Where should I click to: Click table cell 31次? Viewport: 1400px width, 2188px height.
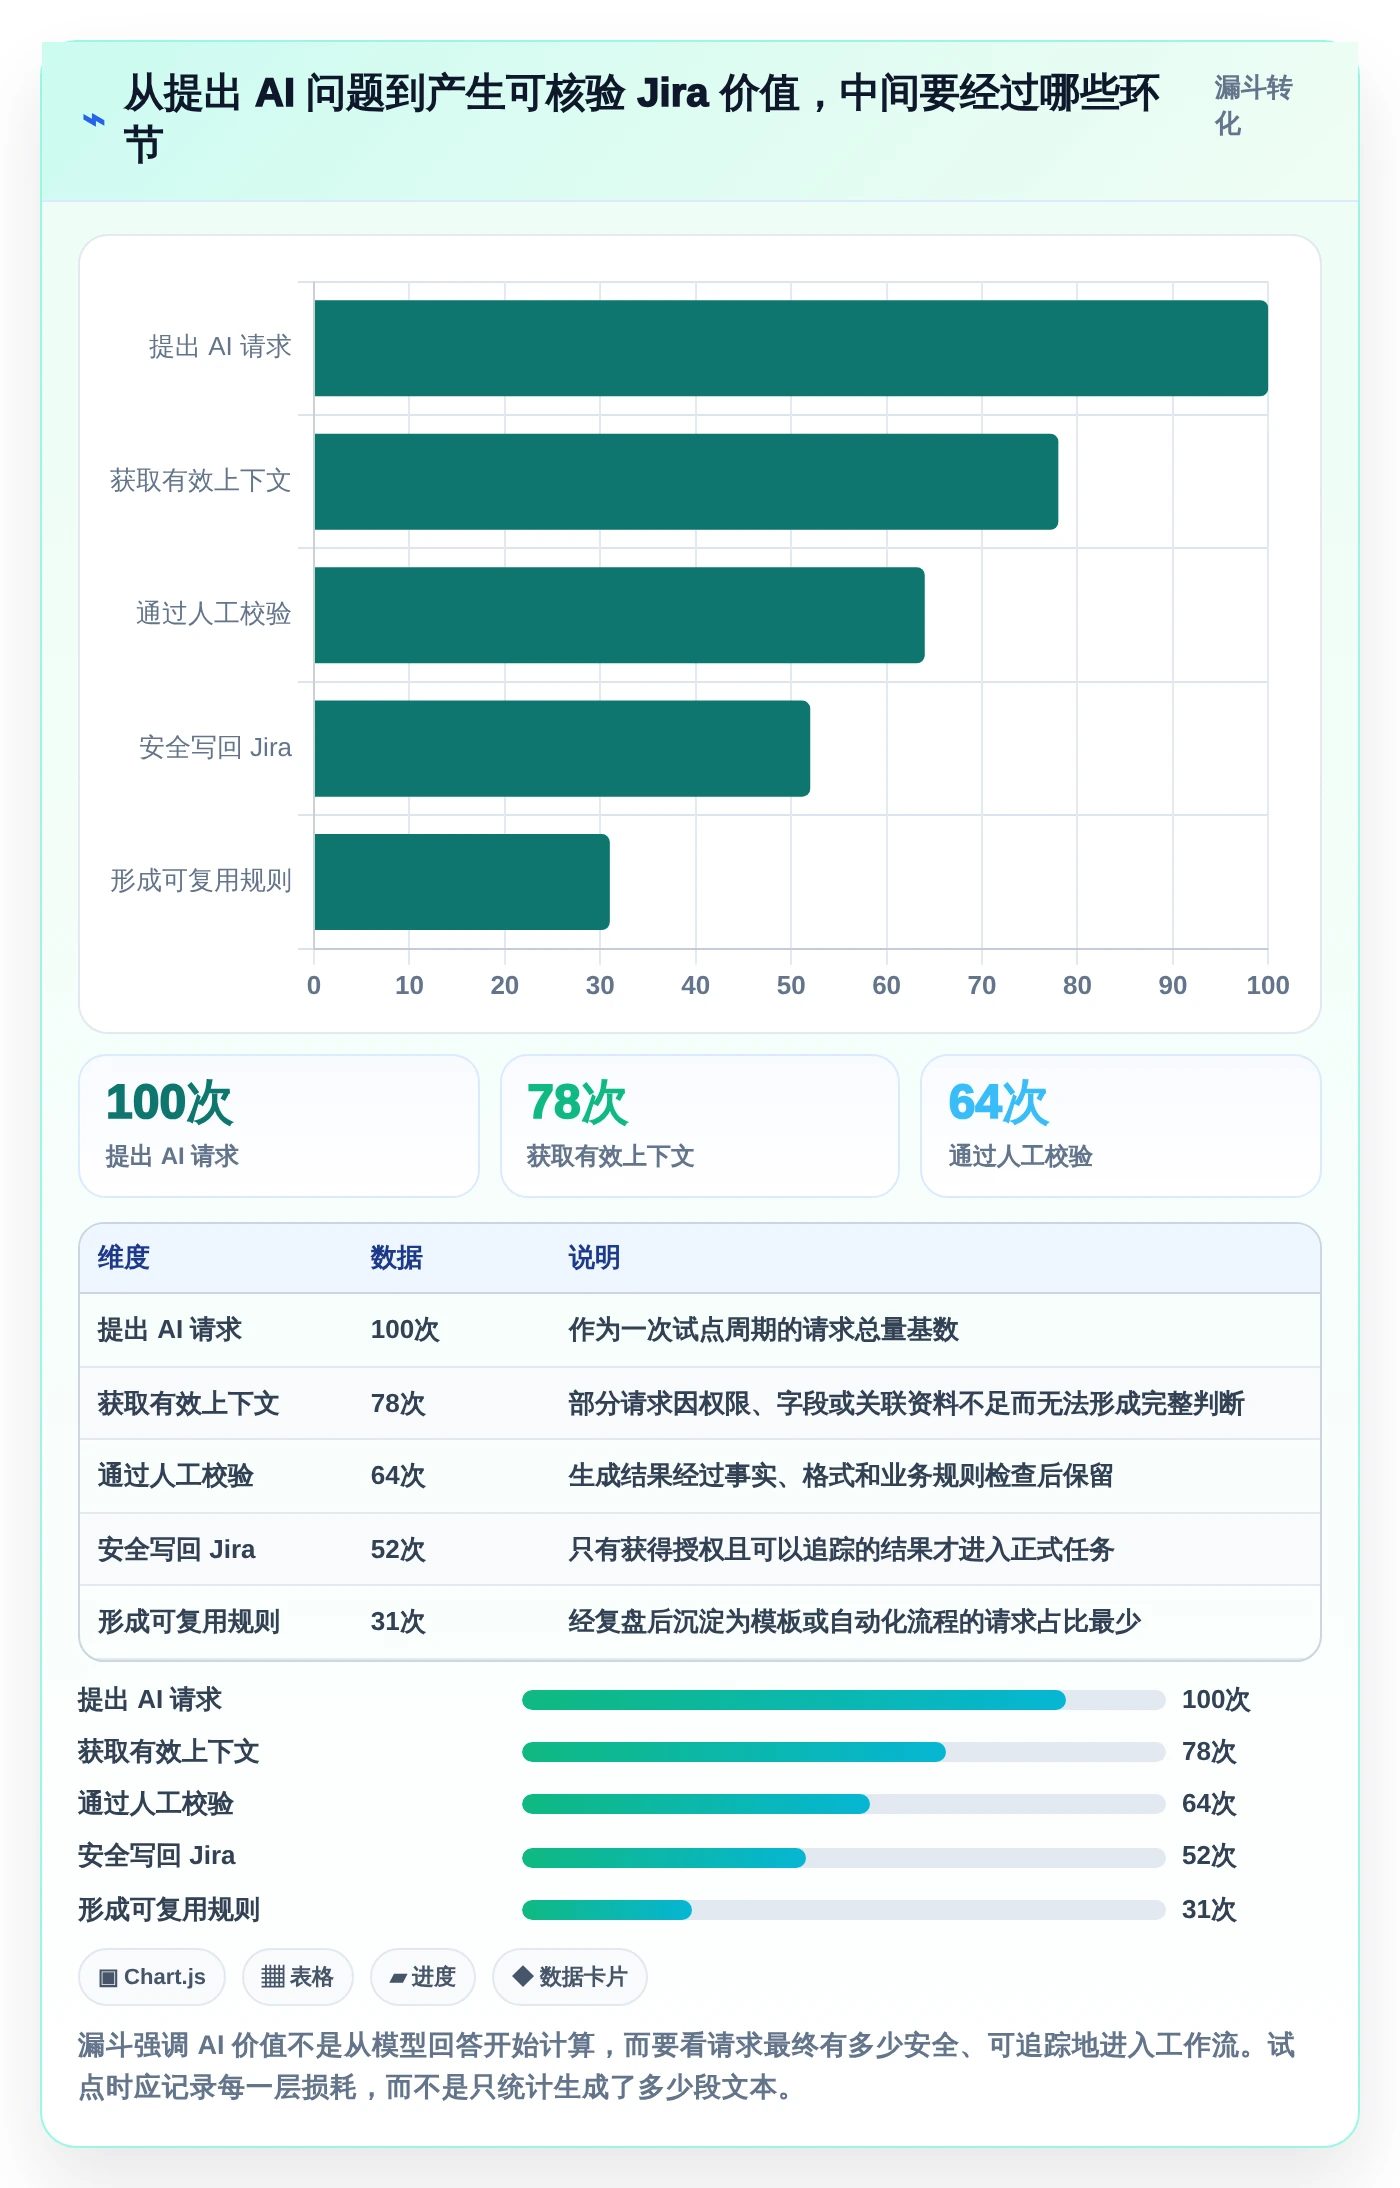pos(398,1621)
